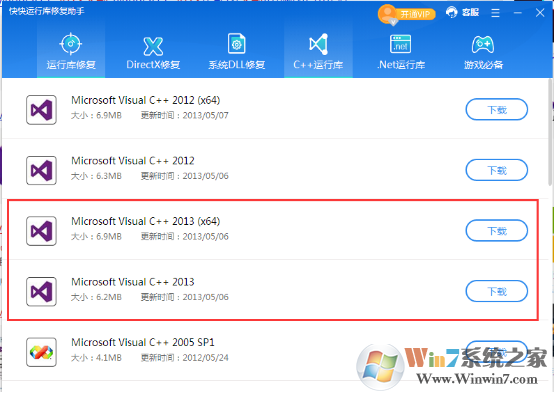This screenshot has height=393, width=554.
Task: Go to the 游戏必备 tab
Action: pos(483,52)
